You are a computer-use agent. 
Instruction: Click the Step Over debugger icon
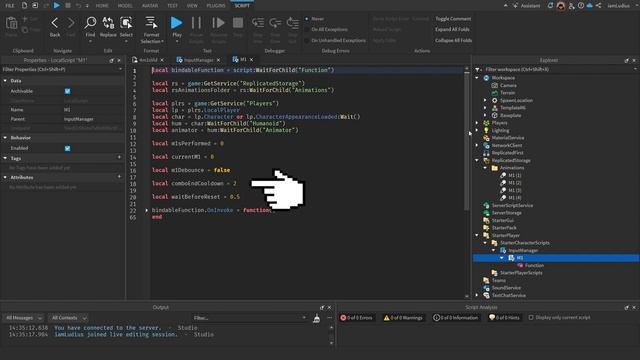click(275, 22)
